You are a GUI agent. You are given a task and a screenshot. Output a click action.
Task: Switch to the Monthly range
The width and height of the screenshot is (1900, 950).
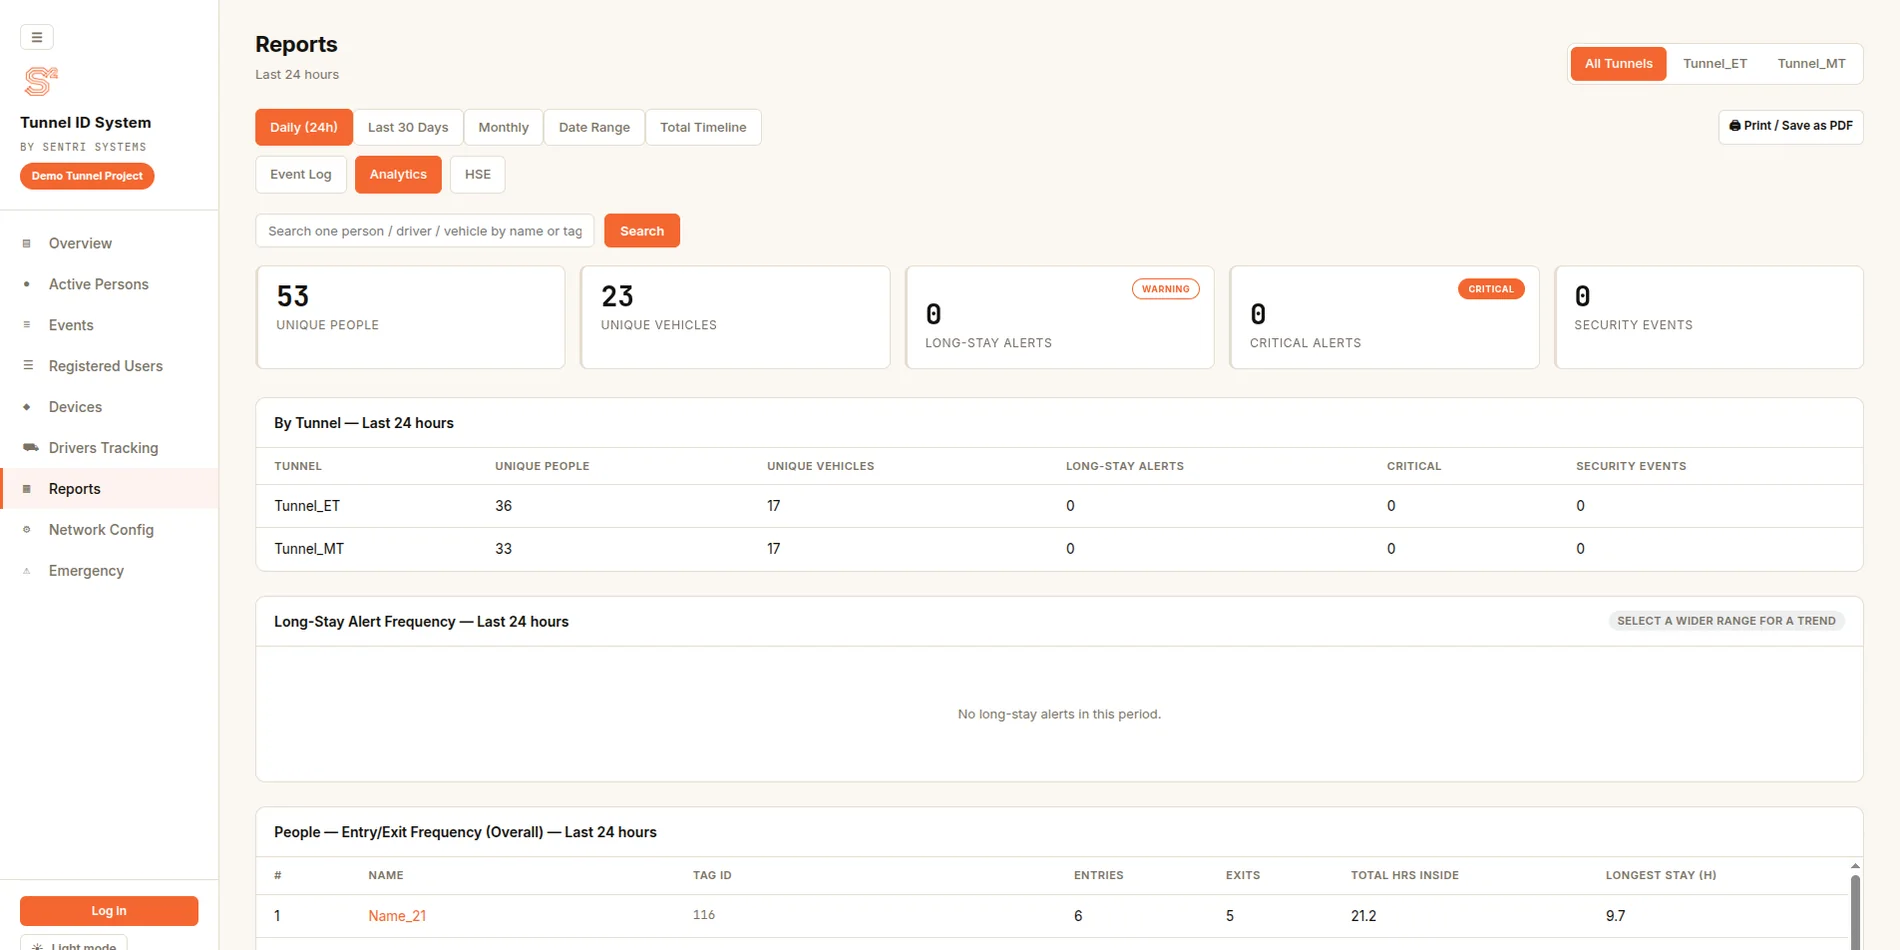(x=503, y=127)
